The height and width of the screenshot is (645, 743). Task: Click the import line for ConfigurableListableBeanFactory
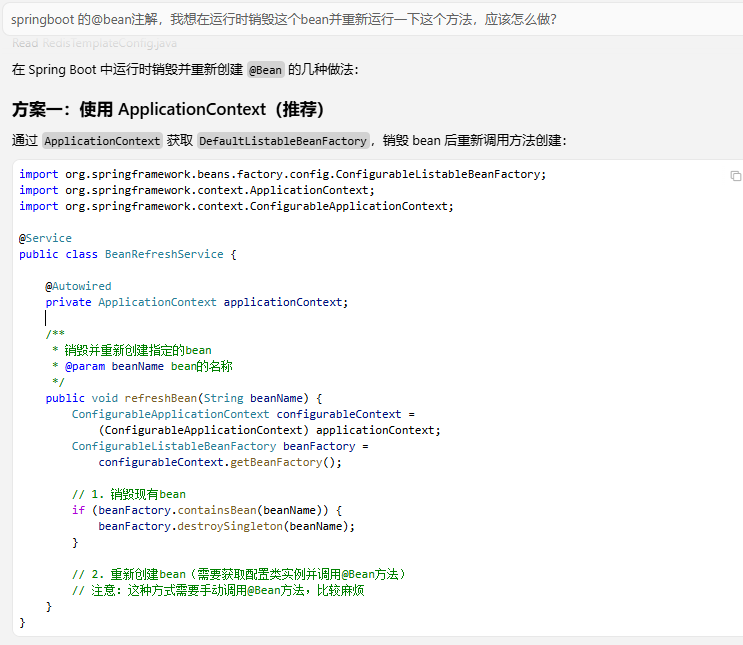[282, 174]
